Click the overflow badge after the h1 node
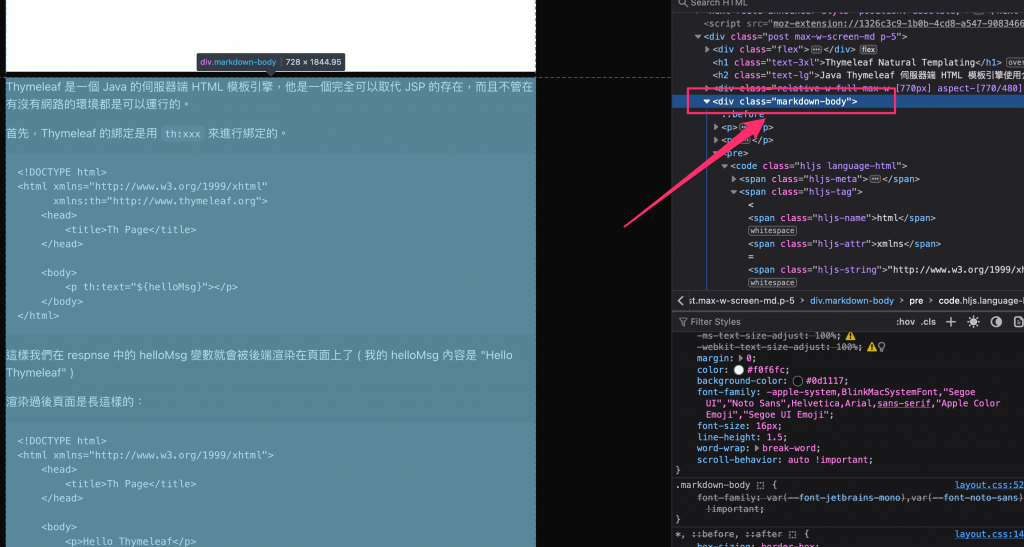This screenshot has height=547, width=1024. (x=1015, y=63)
